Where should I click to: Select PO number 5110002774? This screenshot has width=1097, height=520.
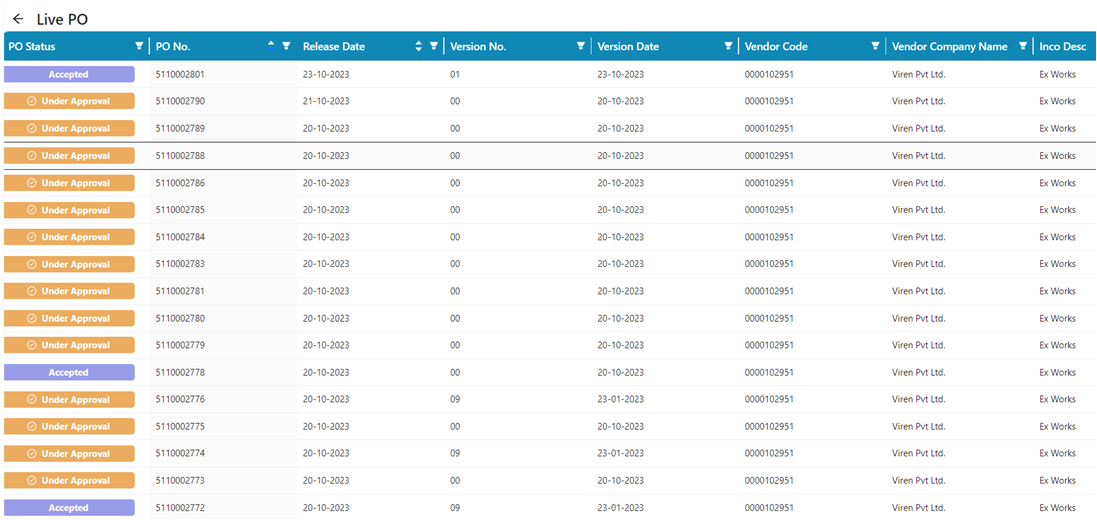[181, 454]
